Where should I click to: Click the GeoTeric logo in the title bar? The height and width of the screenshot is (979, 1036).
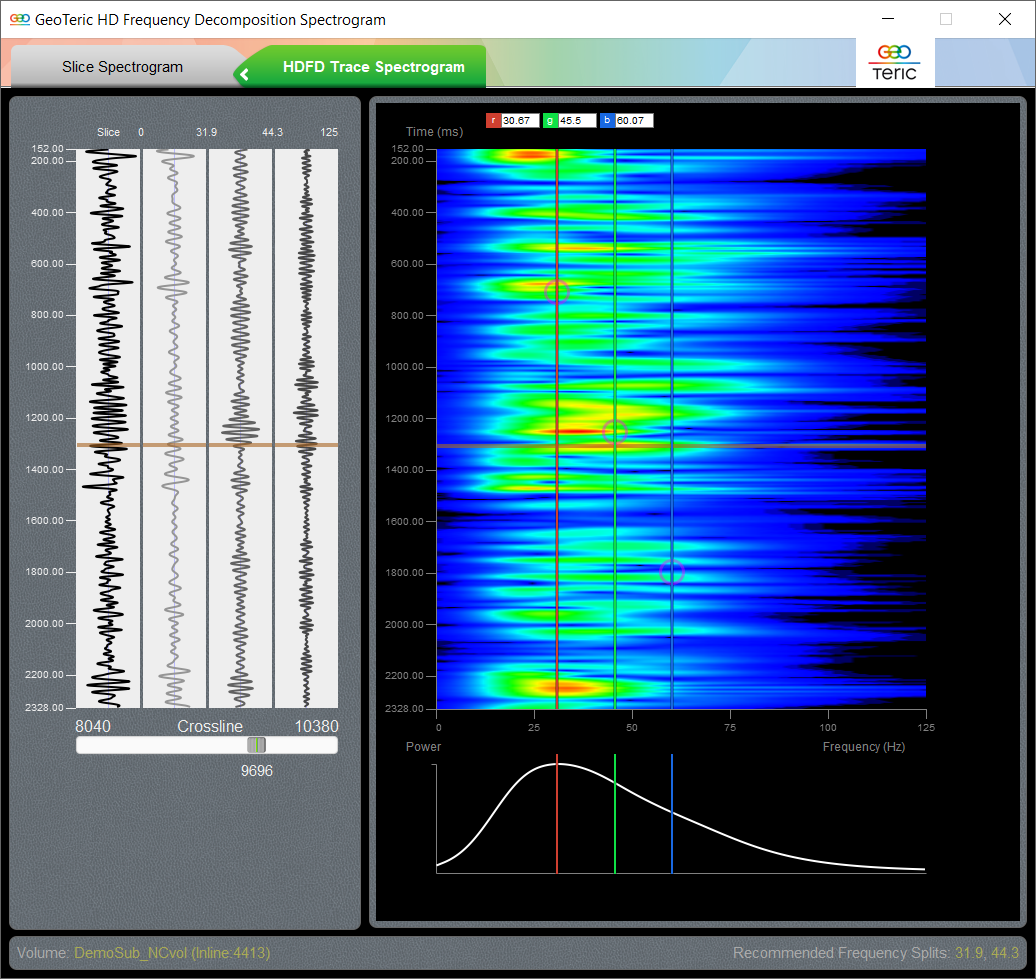click(x=20, y=19)
